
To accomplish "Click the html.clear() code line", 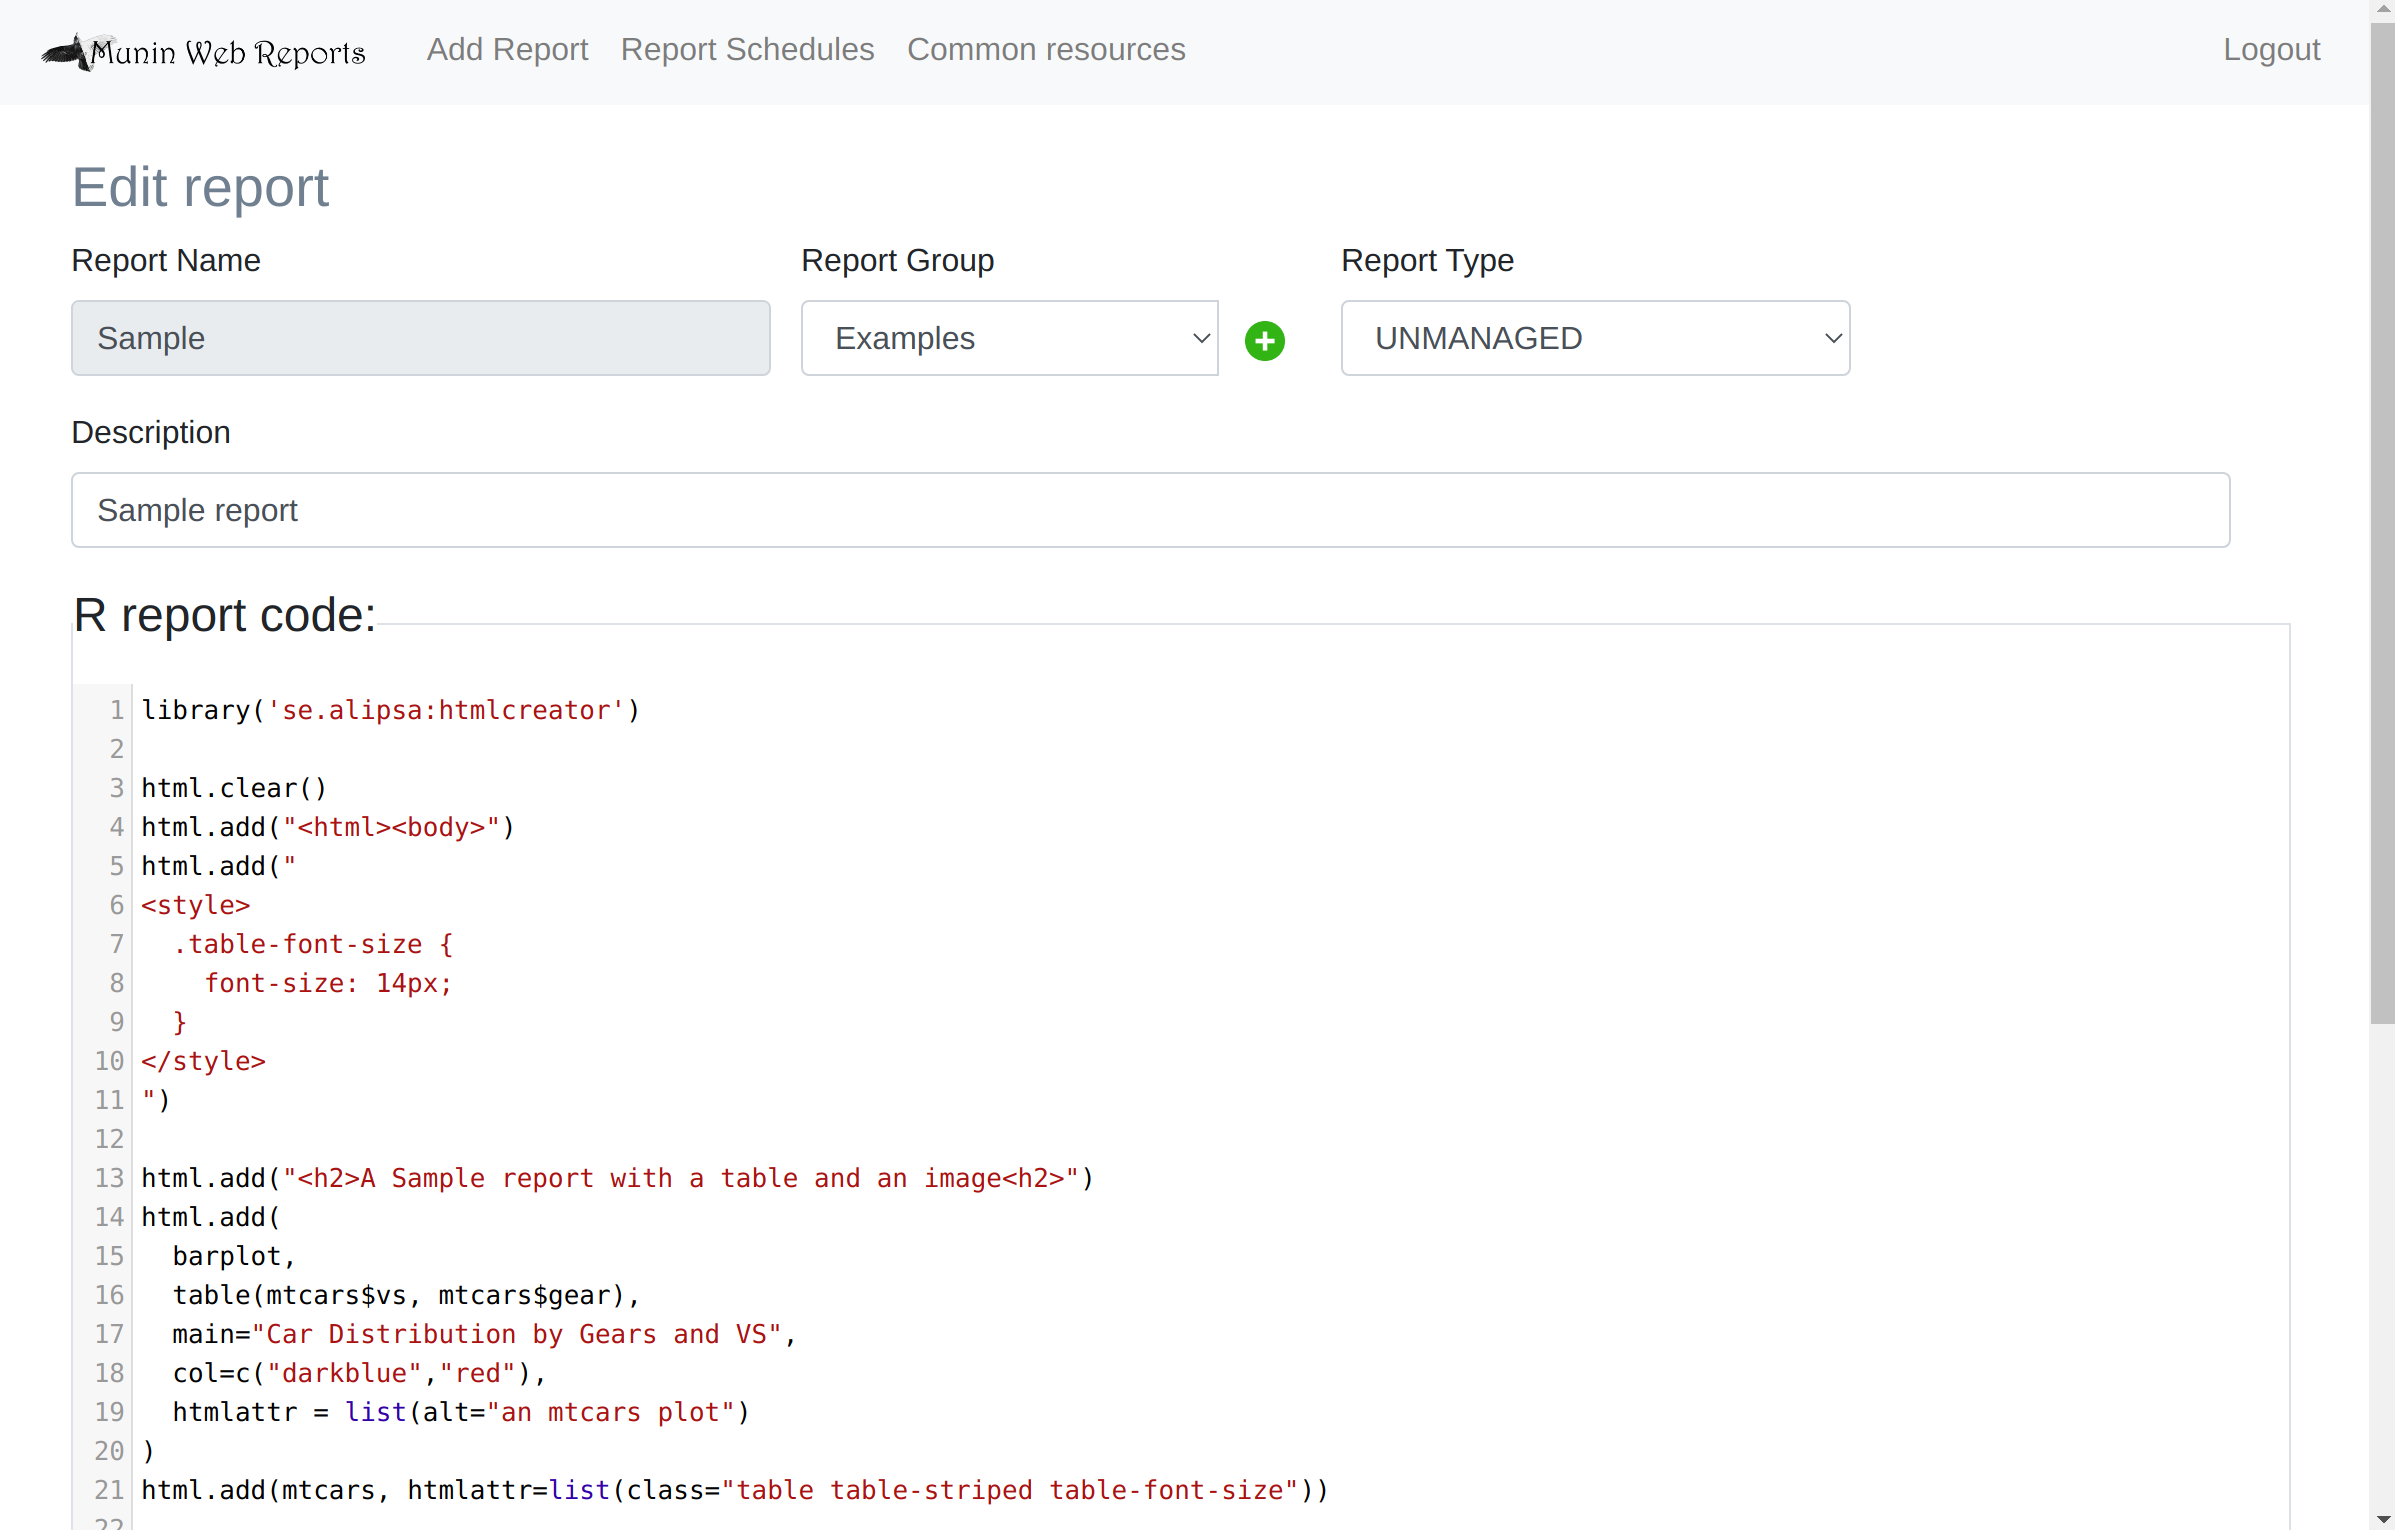I will (x=234, y=788).
